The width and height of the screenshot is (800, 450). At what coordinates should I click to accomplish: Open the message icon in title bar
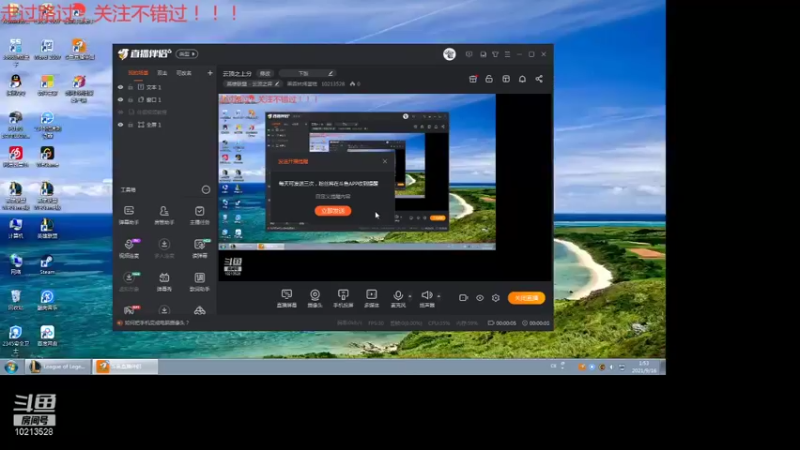click(483, 54)
